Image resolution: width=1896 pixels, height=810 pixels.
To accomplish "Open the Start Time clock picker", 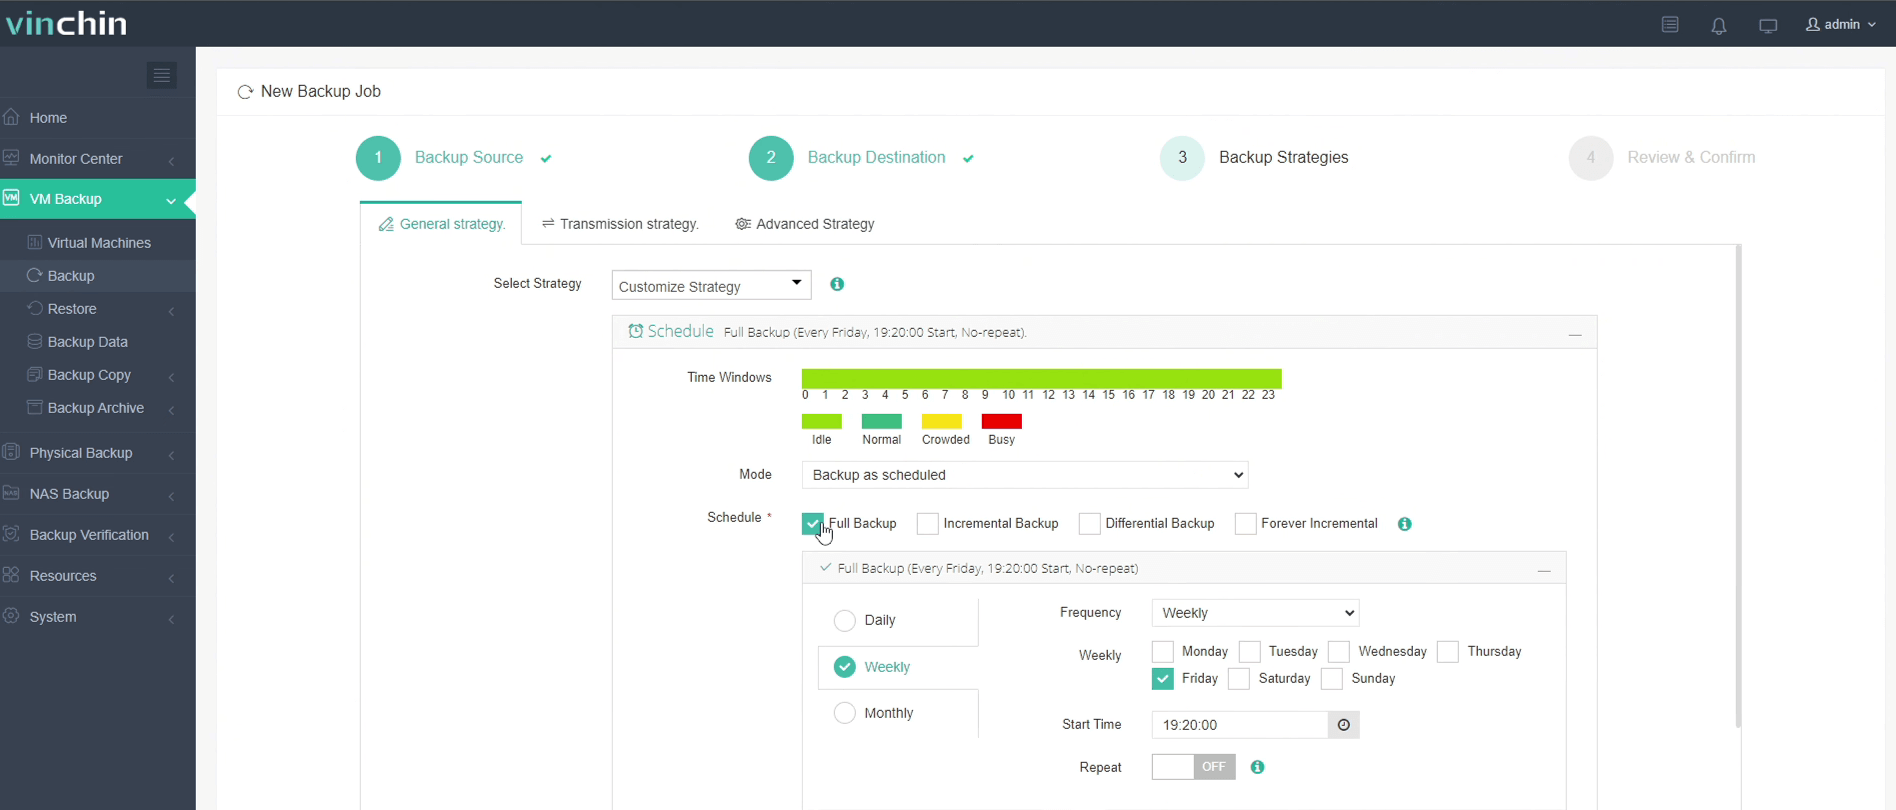I will (1344, 725).
